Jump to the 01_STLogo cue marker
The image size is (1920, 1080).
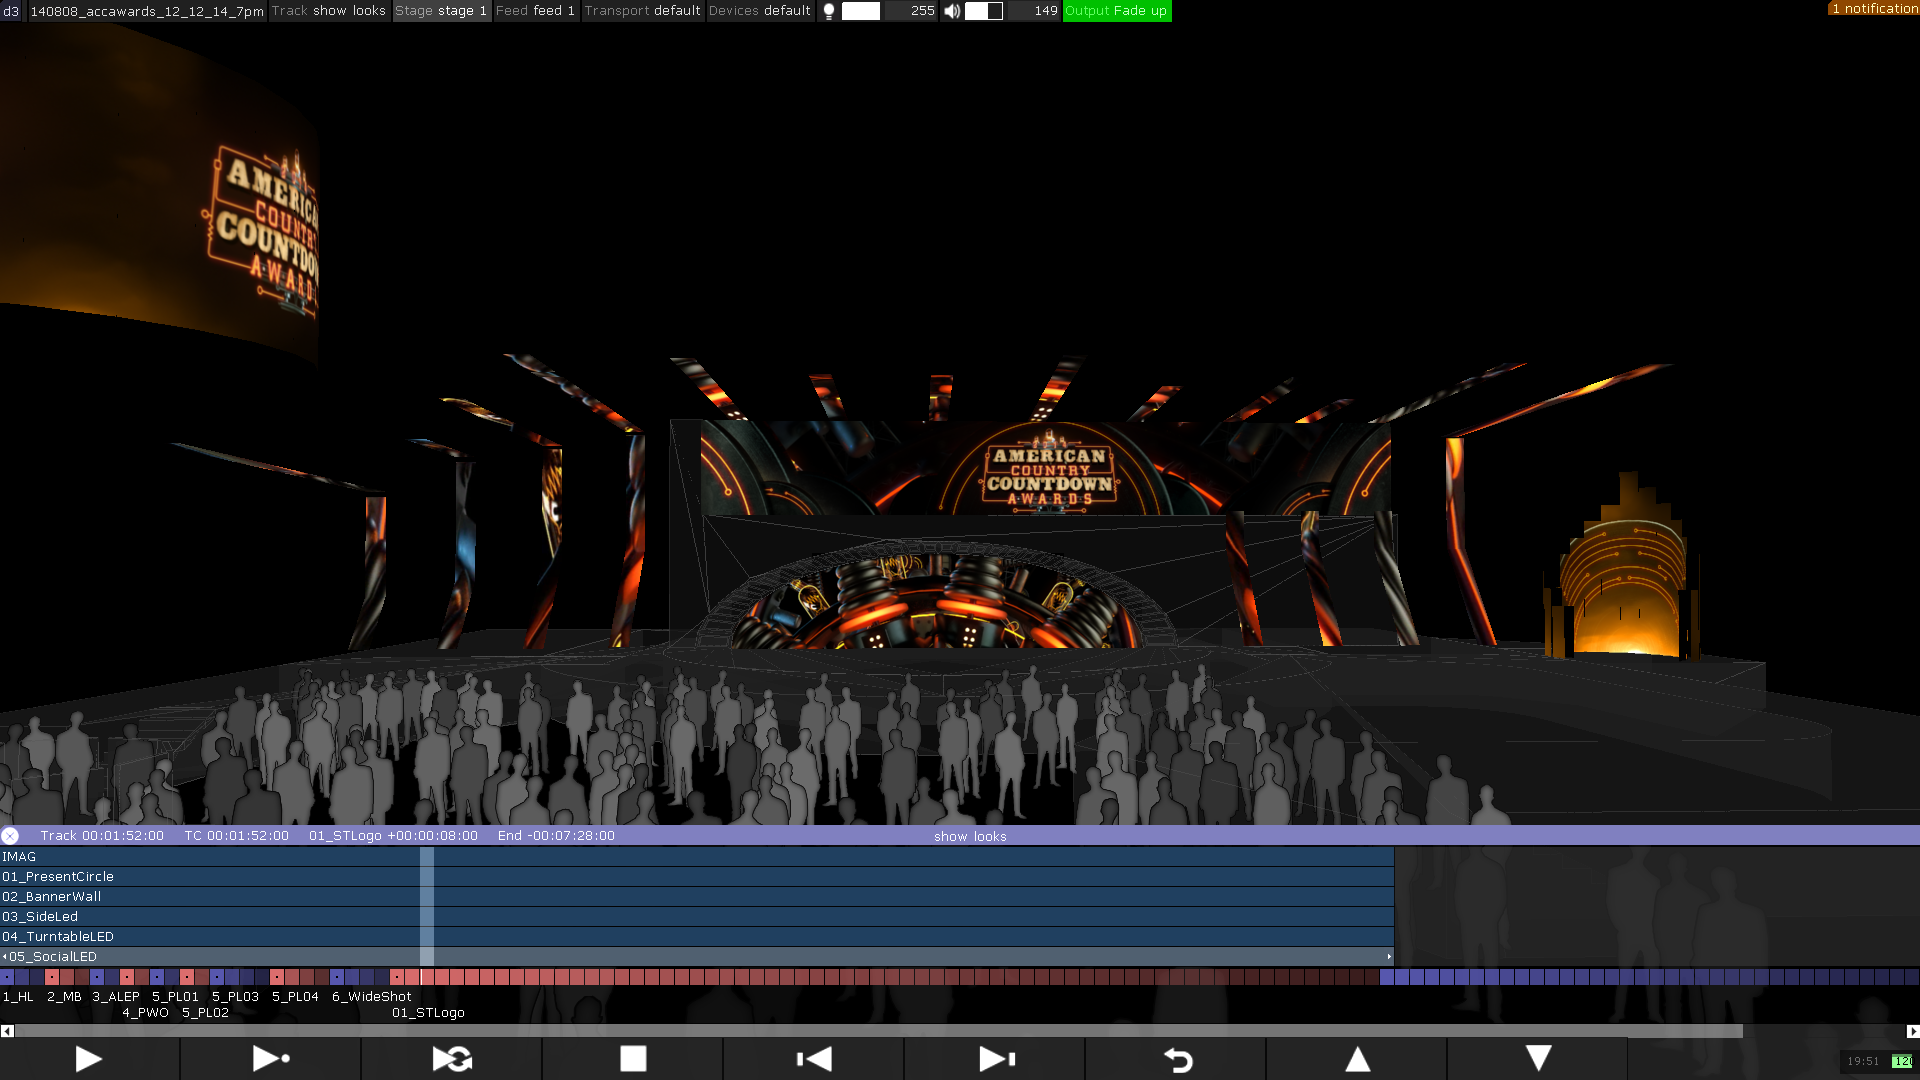[x=428, y=1013]
